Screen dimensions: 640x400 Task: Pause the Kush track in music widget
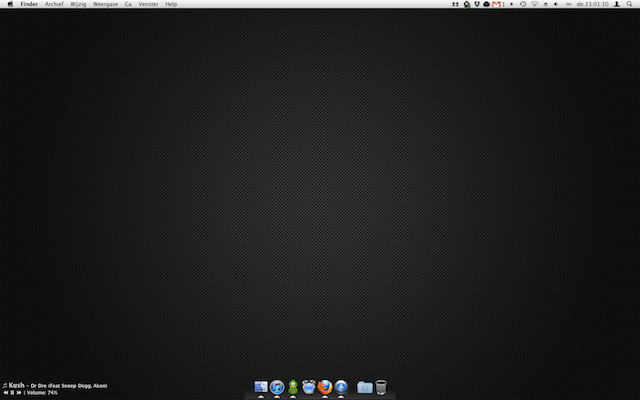point(12,393)
